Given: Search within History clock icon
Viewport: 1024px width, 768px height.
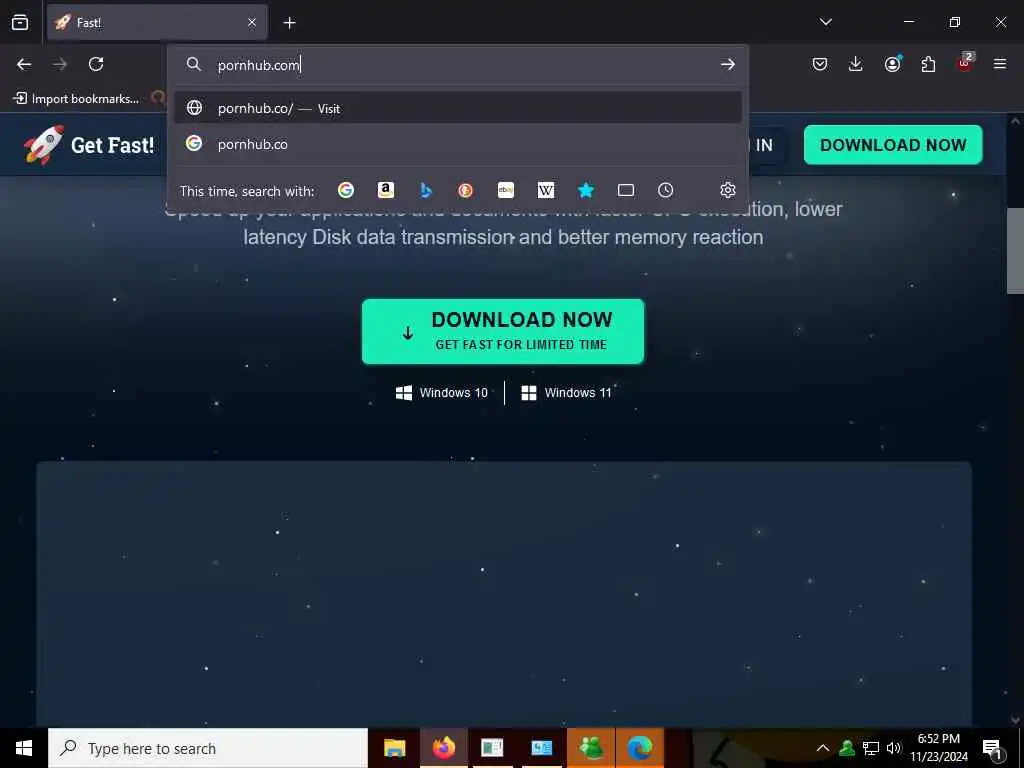Looking at the screenshot, I should coord(665,190).
